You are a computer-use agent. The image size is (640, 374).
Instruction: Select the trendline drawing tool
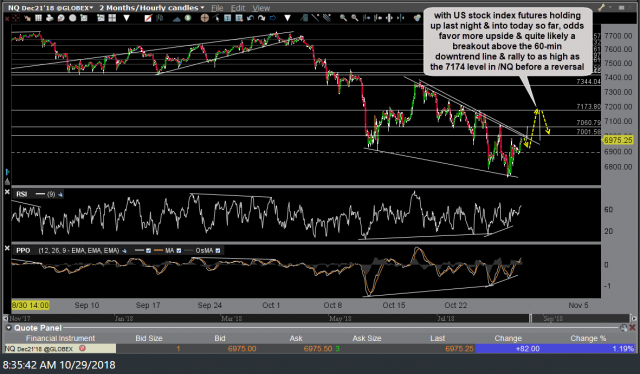[x=315, y=18]
